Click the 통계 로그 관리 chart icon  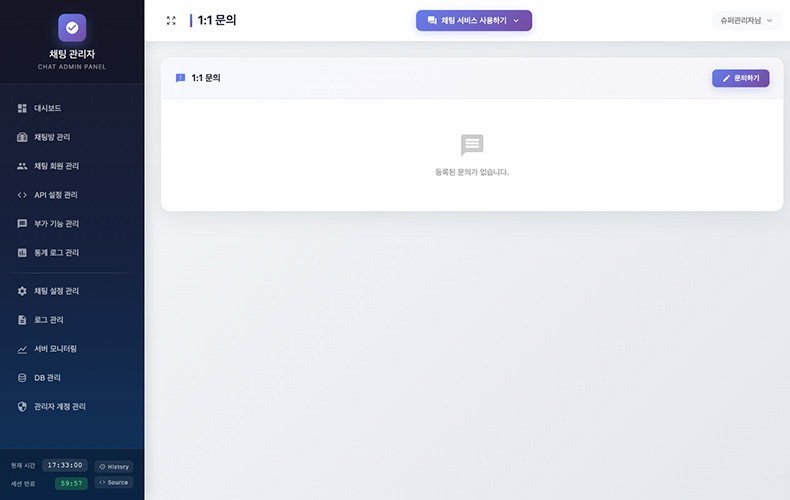pos(22,253)
